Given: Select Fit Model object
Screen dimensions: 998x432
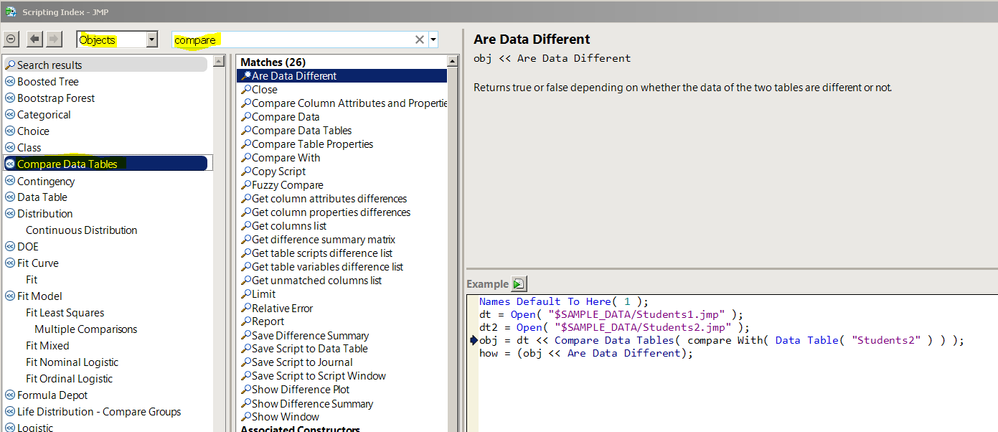Looking at the screenshot, I should pos(39,296).
